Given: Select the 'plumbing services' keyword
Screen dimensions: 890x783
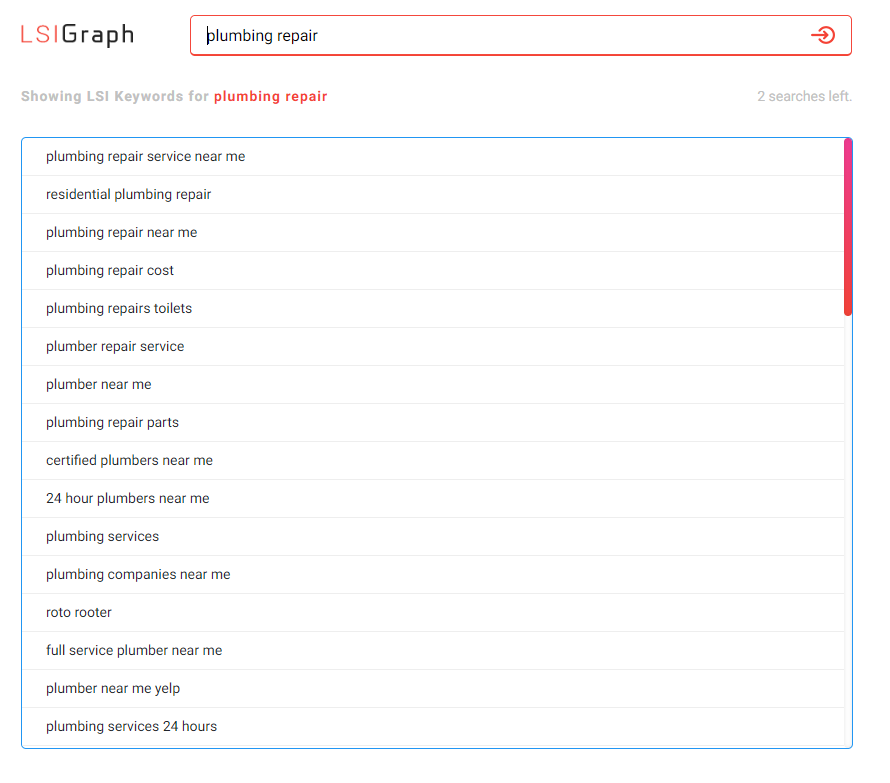Looking at the screenshot, I should (102, 536).
